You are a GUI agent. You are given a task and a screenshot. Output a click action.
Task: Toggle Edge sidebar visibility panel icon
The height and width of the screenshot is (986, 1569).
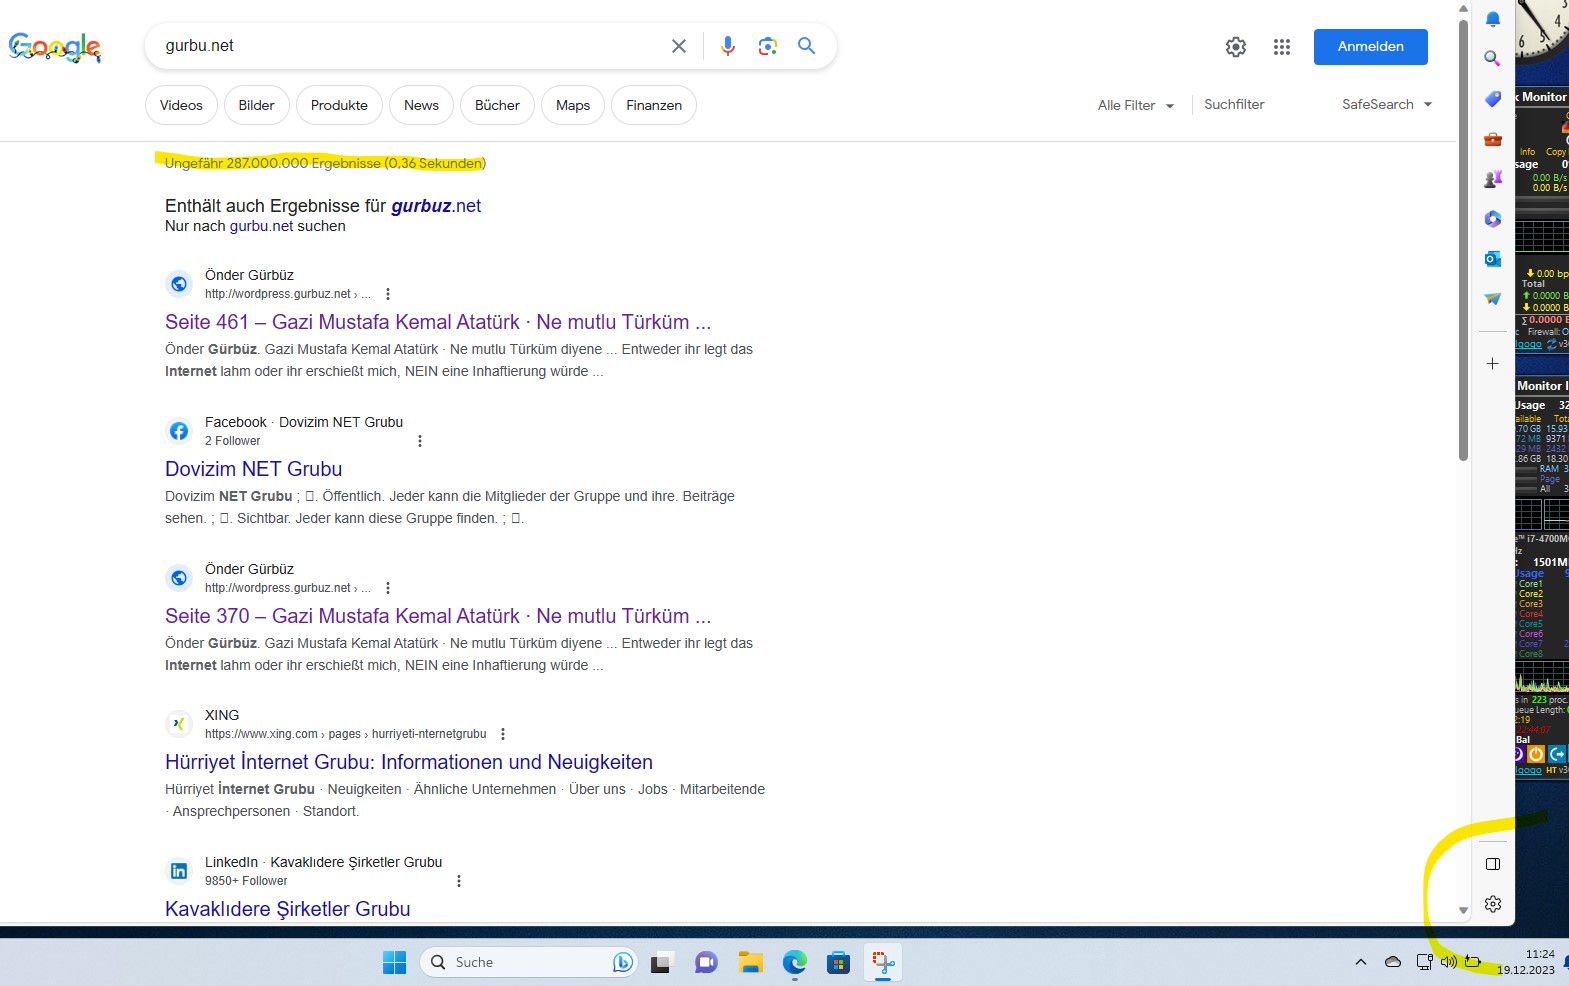coord(1493,864)
